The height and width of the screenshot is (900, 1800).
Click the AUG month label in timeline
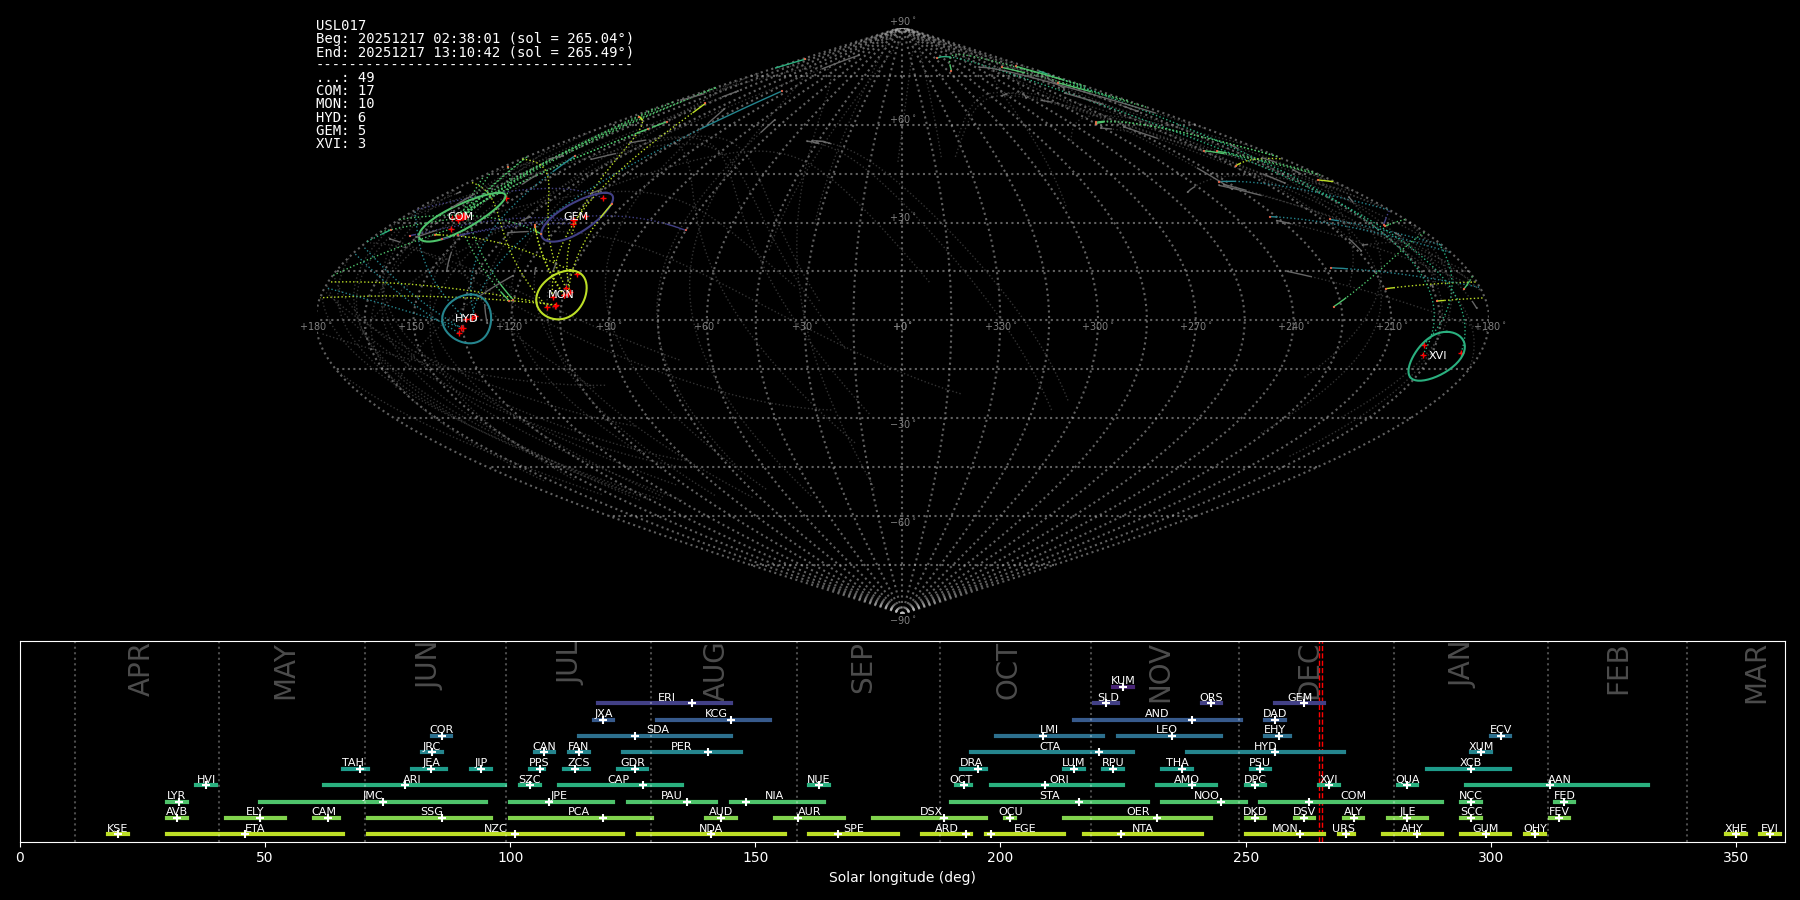pyautogui.click(x=713, y=670)
